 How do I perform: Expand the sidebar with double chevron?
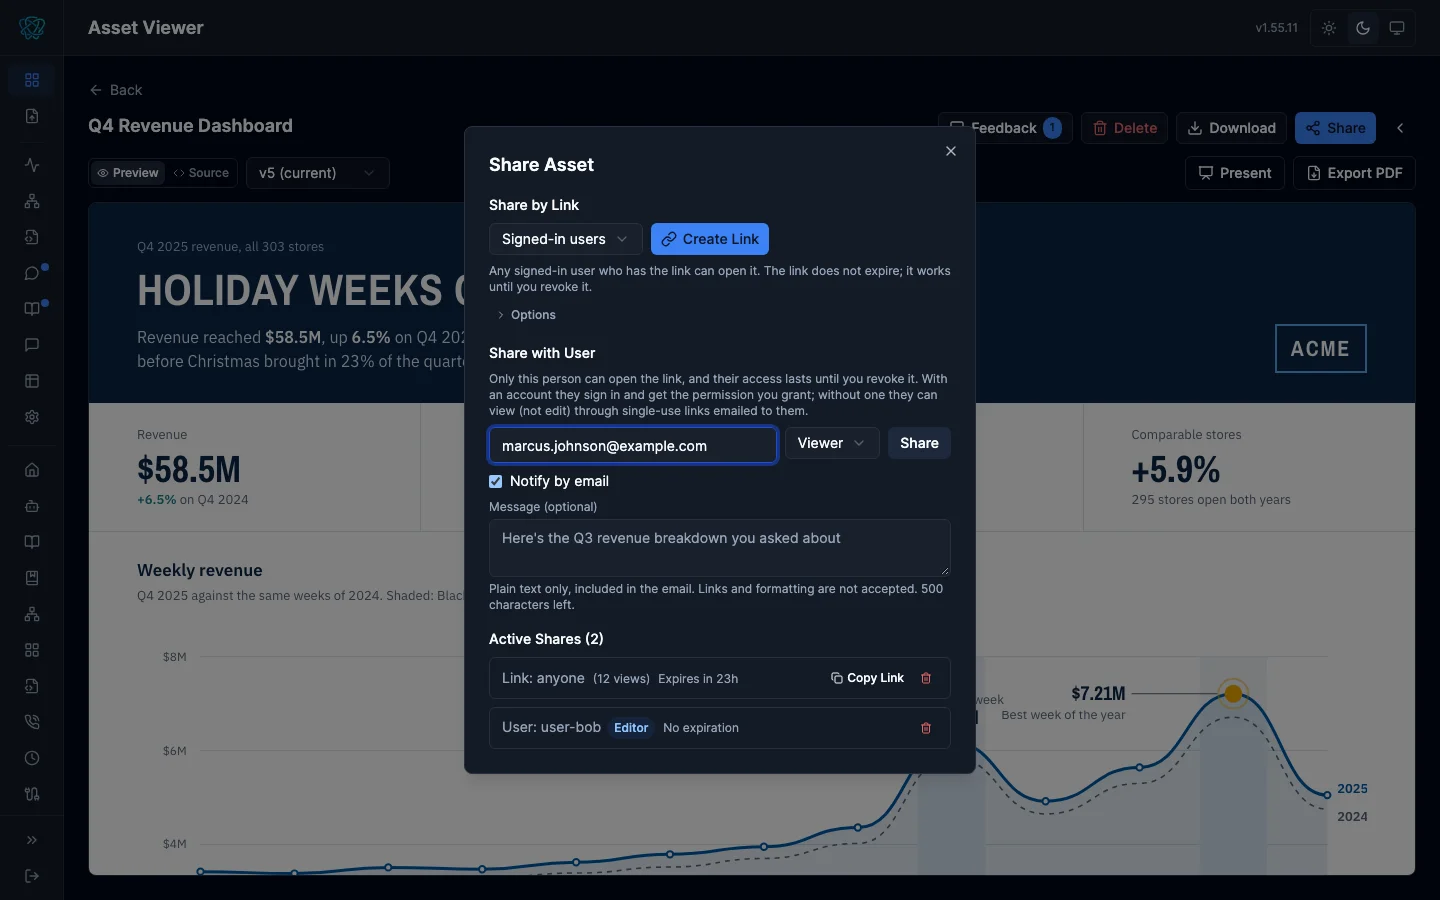(x=32, y=840)
